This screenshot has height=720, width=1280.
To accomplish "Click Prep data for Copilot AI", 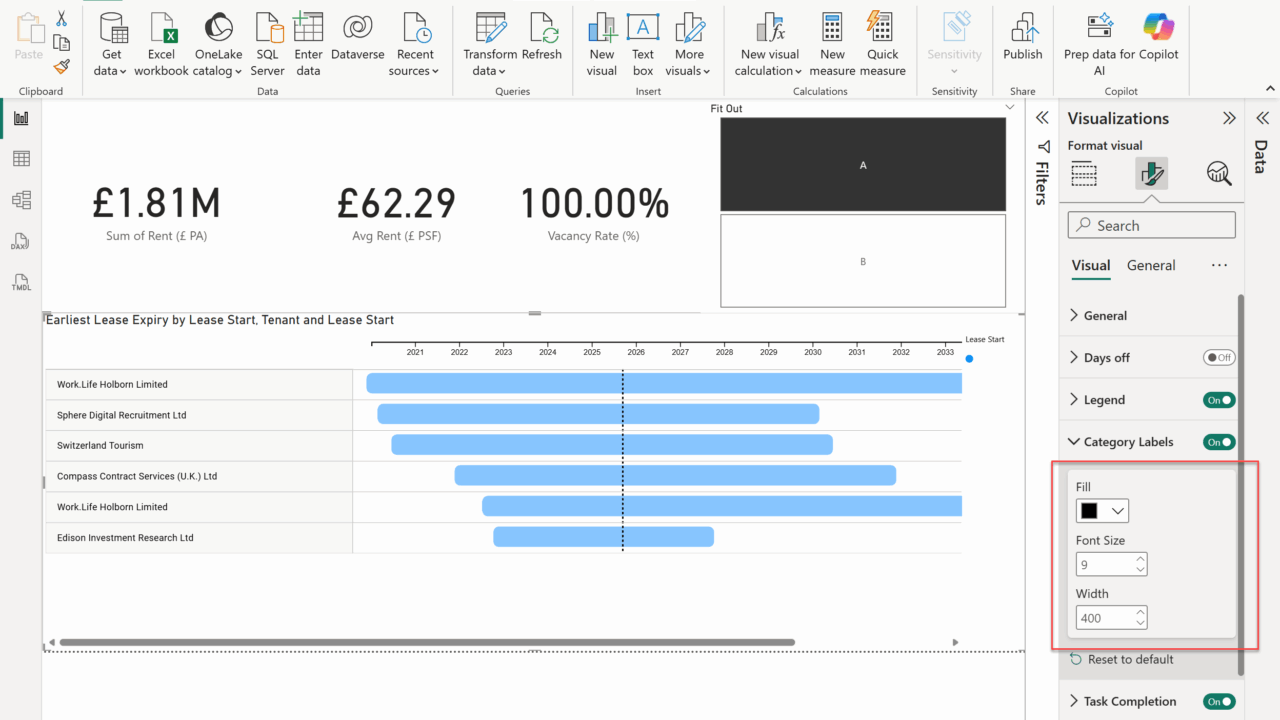I will pyautogui.click(x=1099, y=45).
